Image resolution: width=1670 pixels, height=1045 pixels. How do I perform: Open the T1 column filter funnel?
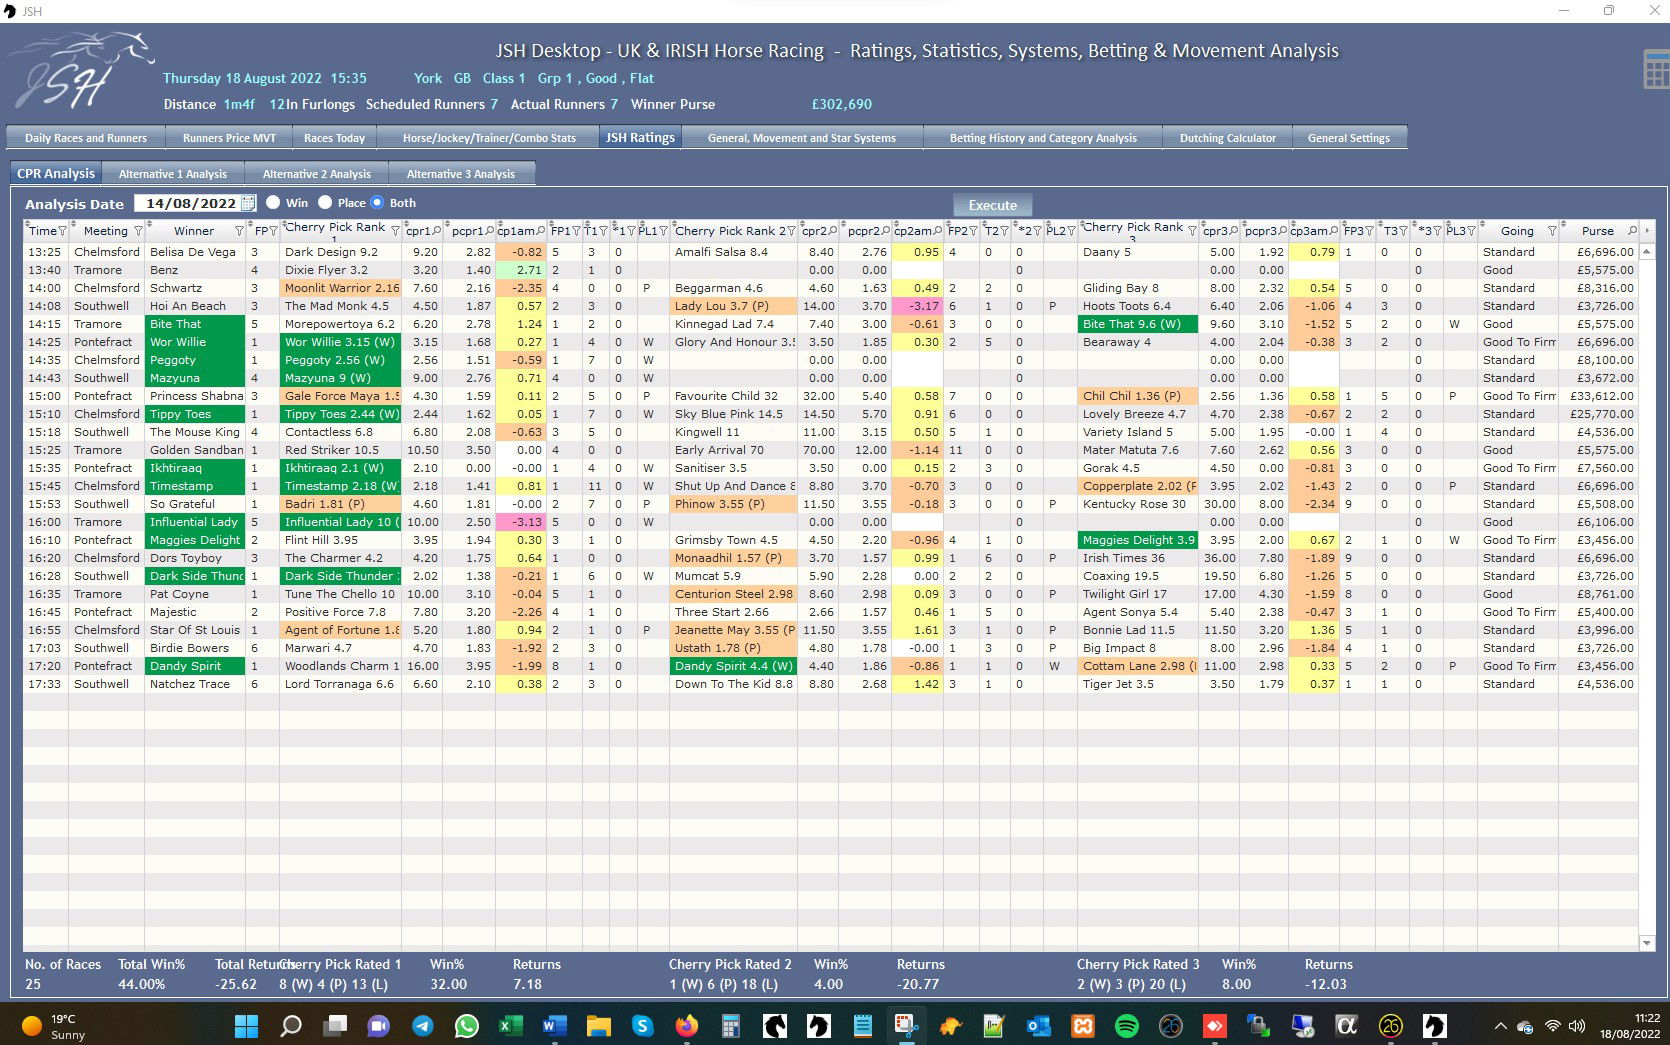[603, 231]
